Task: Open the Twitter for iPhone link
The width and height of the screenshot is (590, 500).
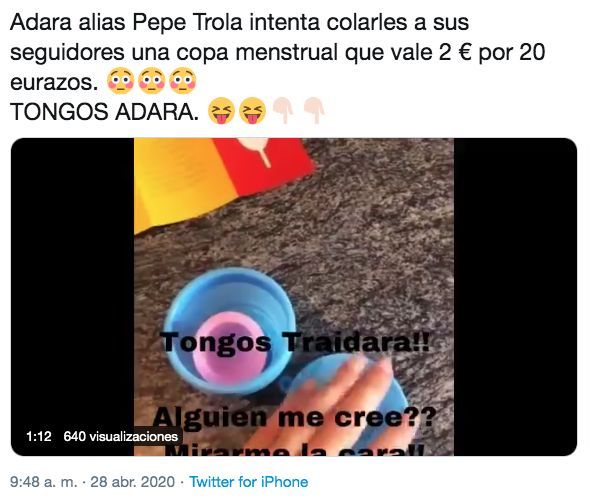Action: tap(248, 482)
